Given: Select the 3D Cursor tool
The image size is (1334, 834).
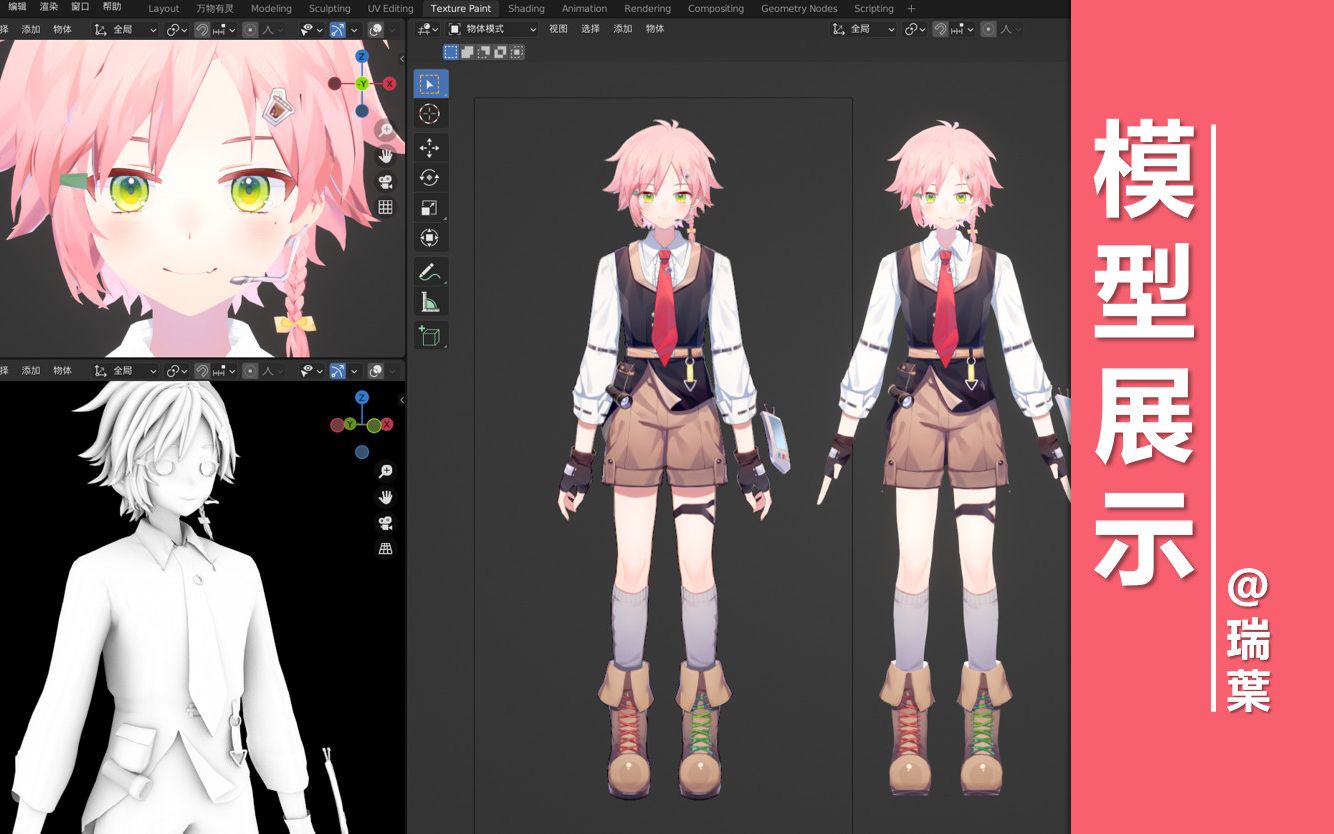Looking at the screenshot, I should 430,114.
